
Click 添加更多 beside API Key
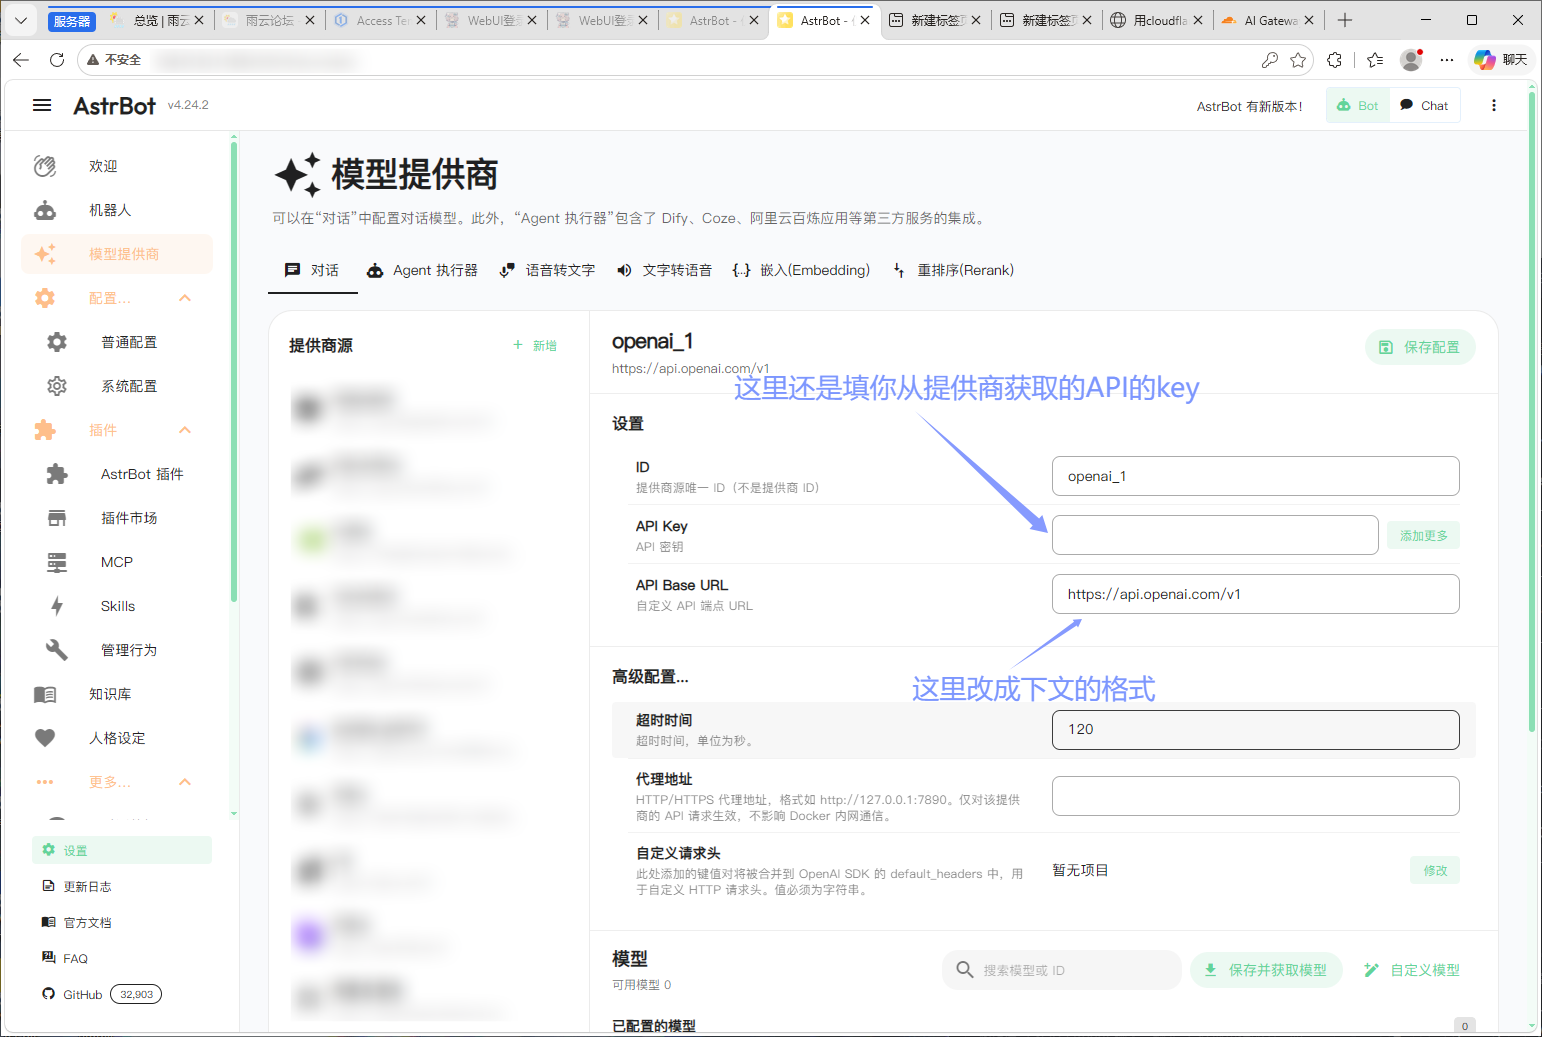(x=1423, y=536)
